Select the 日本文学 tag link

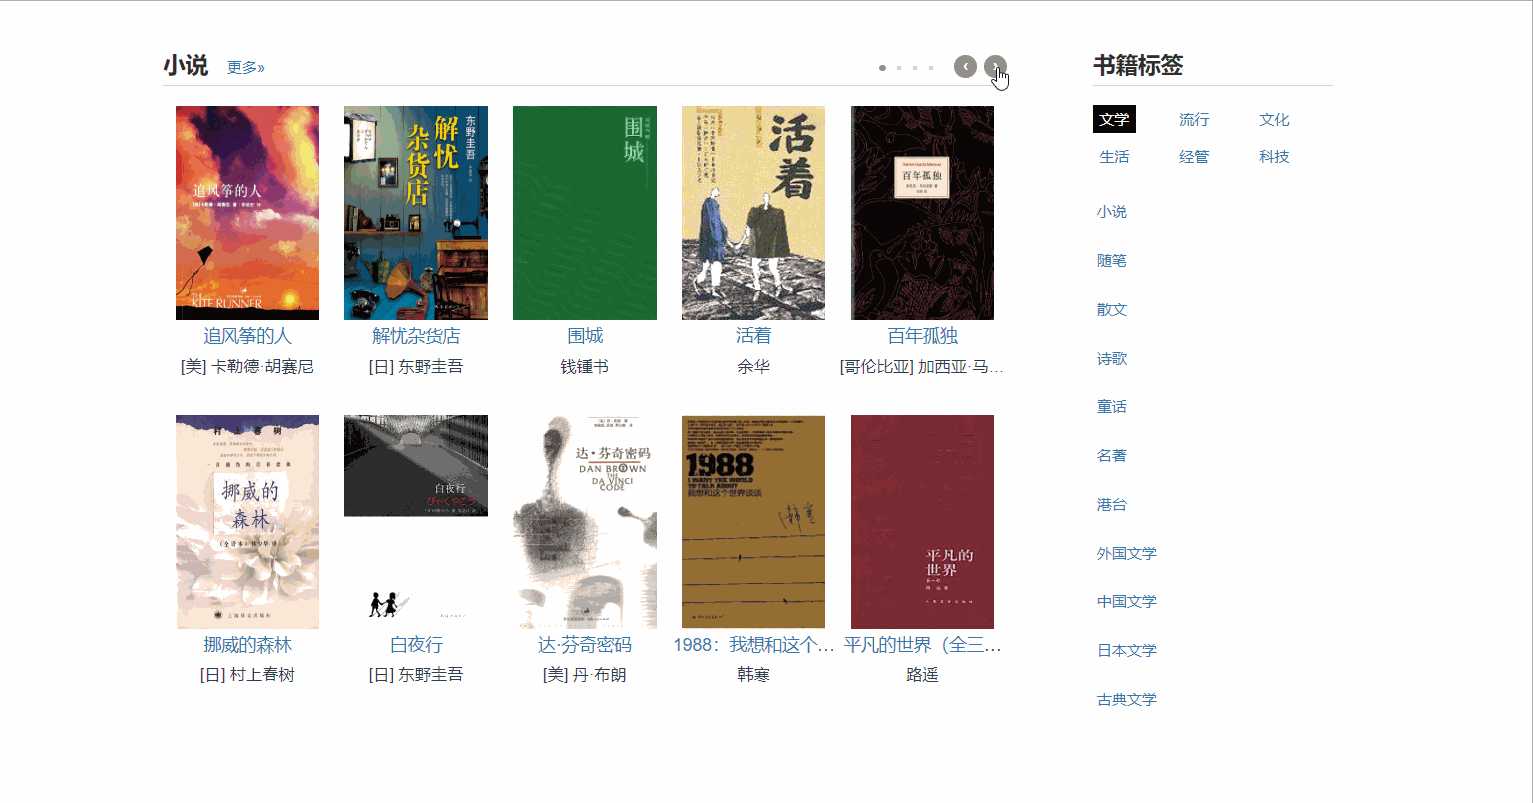[x=1127, y=650]
